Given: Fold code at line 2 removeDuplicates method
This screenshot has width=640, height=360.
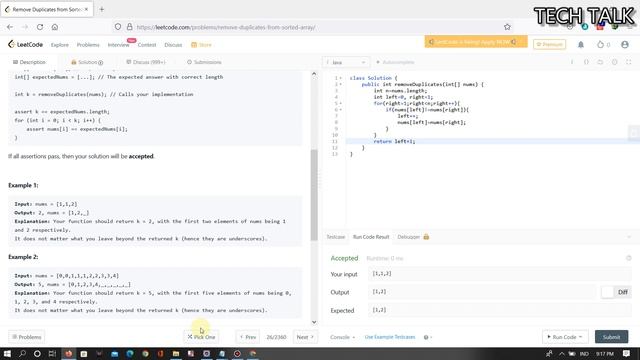Looking at the screenshot, I should click(341, 84).
